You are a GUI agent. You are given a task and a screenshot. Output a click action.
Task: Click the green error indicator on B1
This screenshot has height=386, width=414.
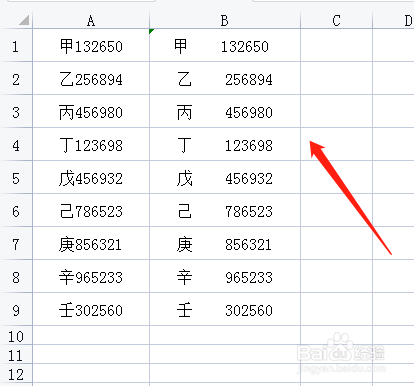coord(151,31)
